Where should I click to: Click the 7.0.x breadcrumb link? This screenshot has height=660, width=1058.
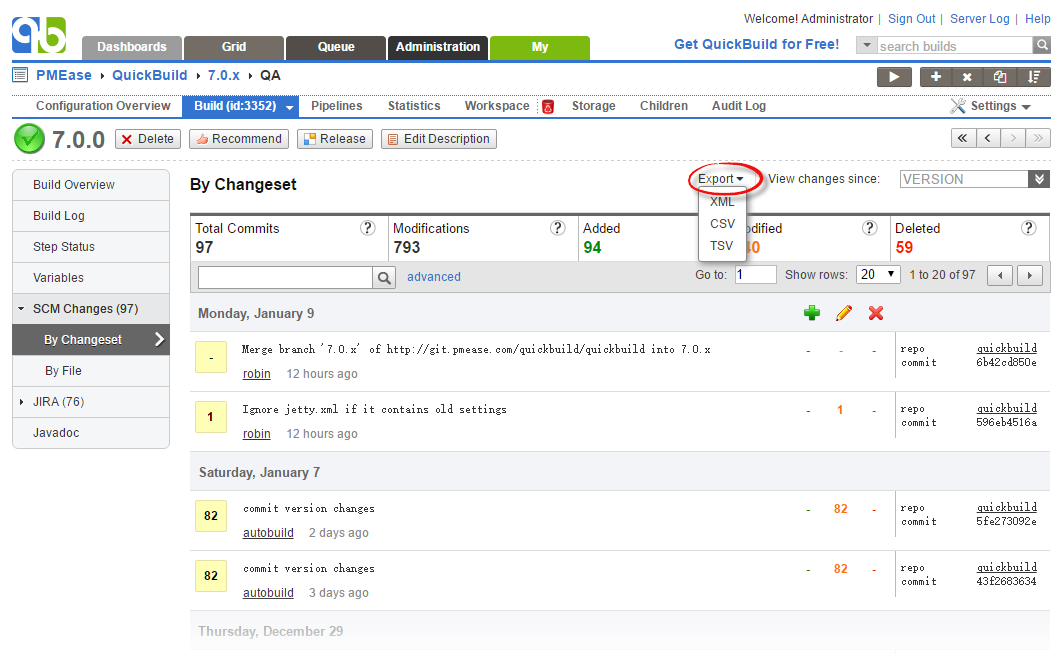click(x=223, y=75)
